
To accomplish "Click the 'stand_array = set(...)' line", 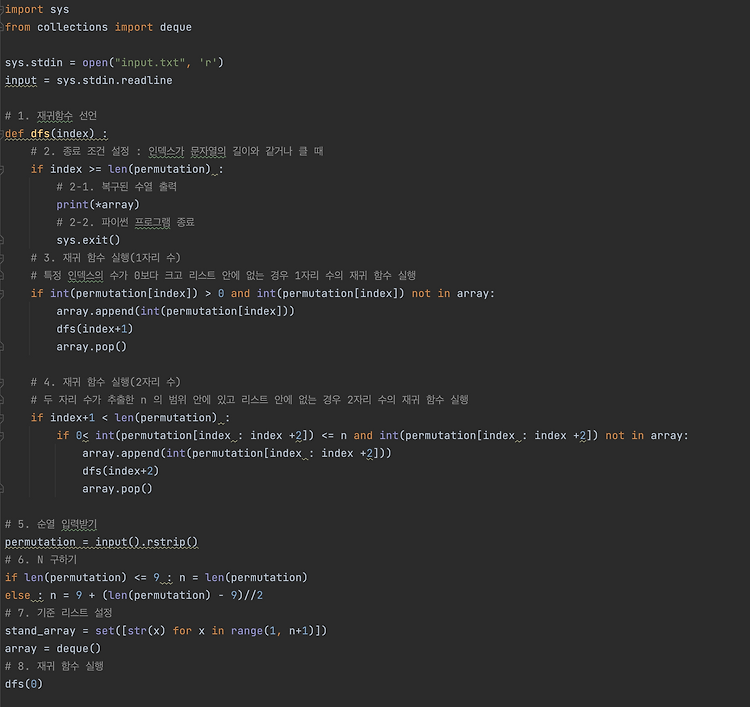I will (166, 631).
